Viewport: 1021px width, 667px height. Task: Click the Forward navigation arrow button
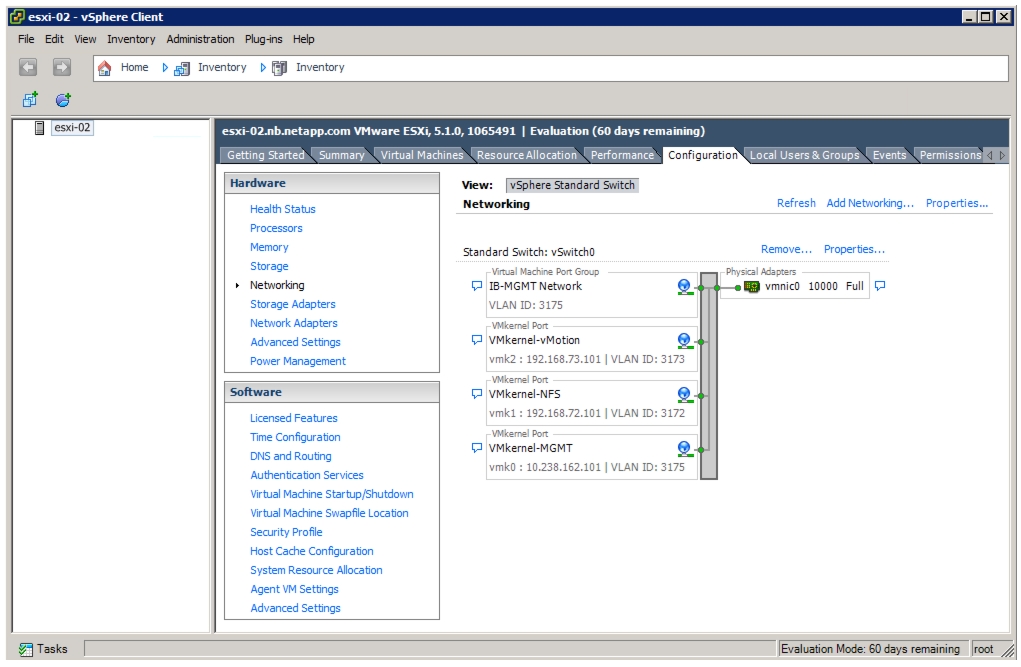[x=62, y=67]
